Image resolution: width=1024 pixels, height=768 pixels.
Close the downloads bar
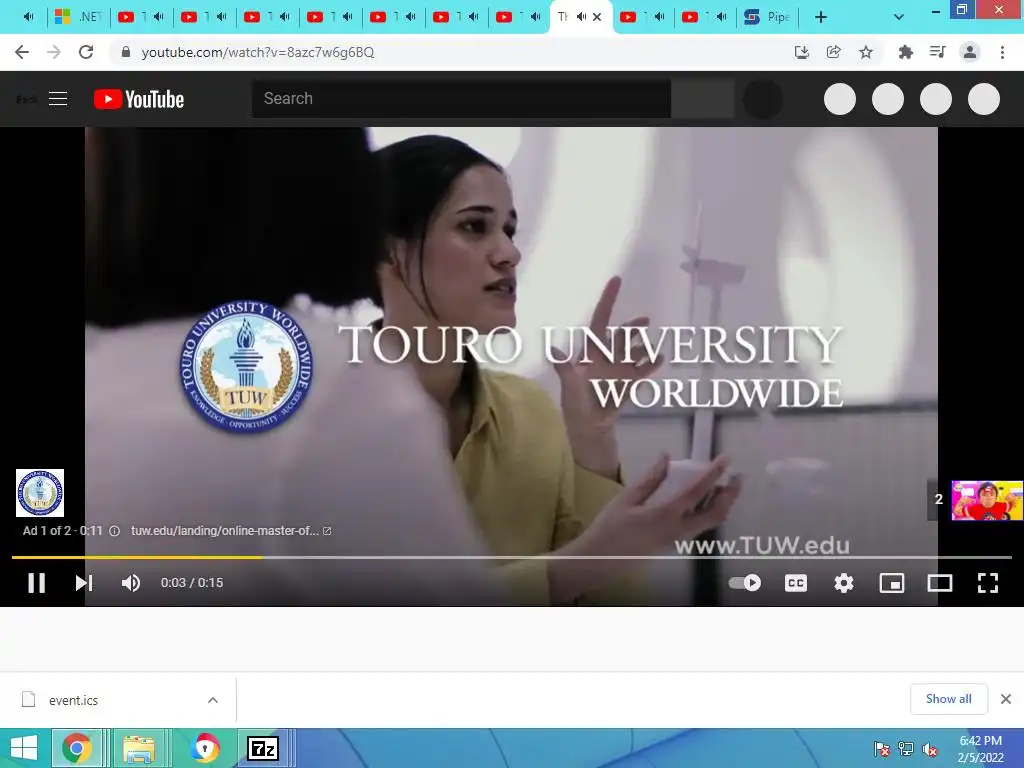(1006, 699)
